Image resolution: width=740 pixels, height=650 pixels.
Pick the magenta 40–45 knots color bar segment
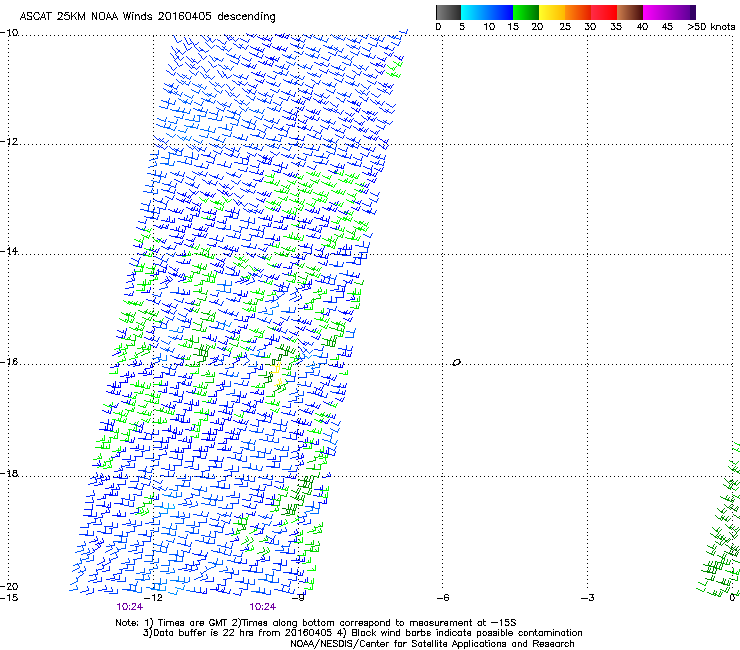(x=656, y=12)
